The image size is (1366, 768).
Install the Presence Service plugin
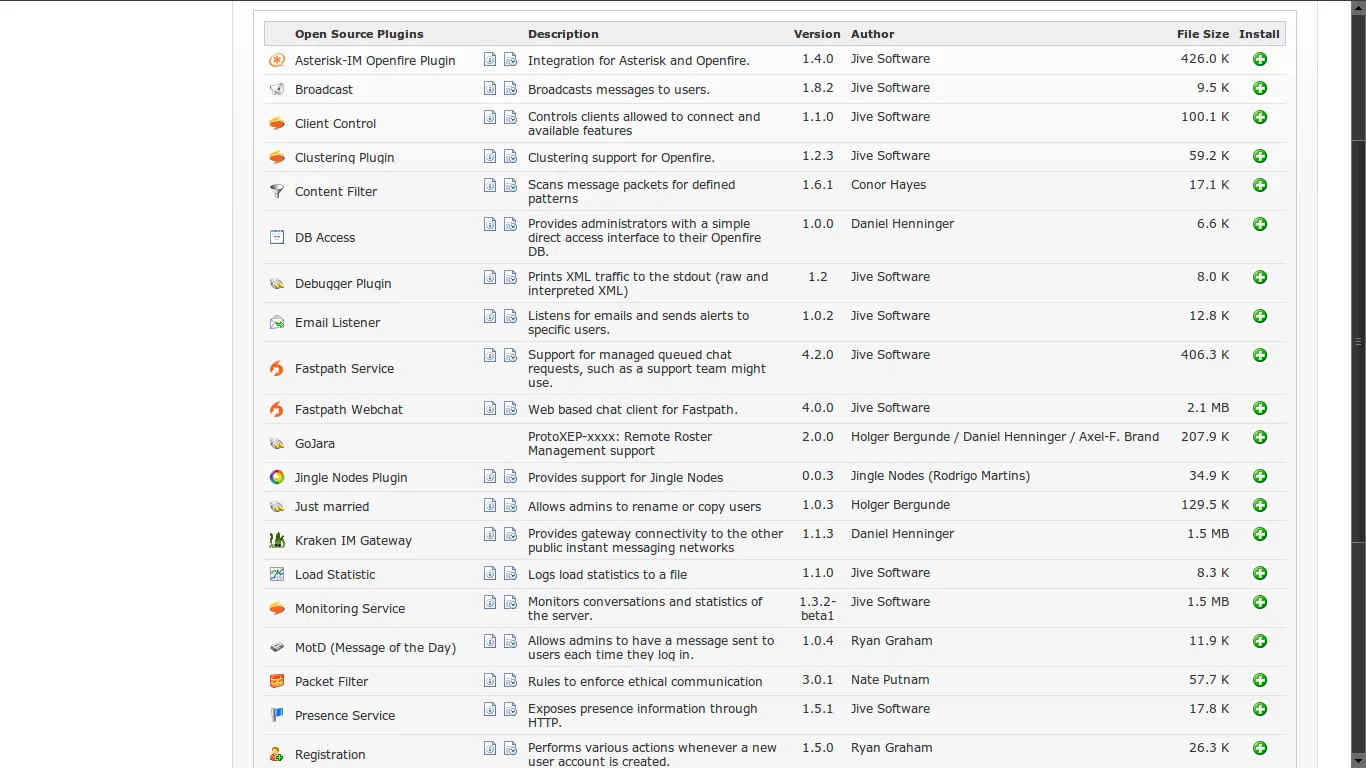tap(1260, 709)
